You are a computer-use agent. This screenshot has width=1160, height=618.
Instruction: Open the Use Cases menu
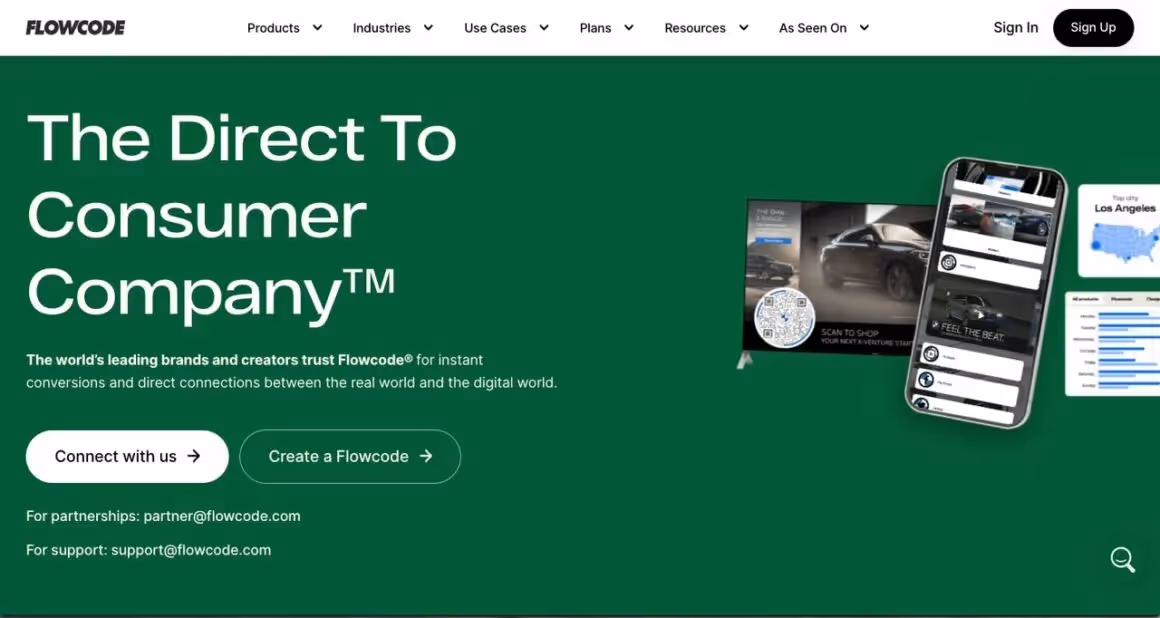tap(495, 28)
